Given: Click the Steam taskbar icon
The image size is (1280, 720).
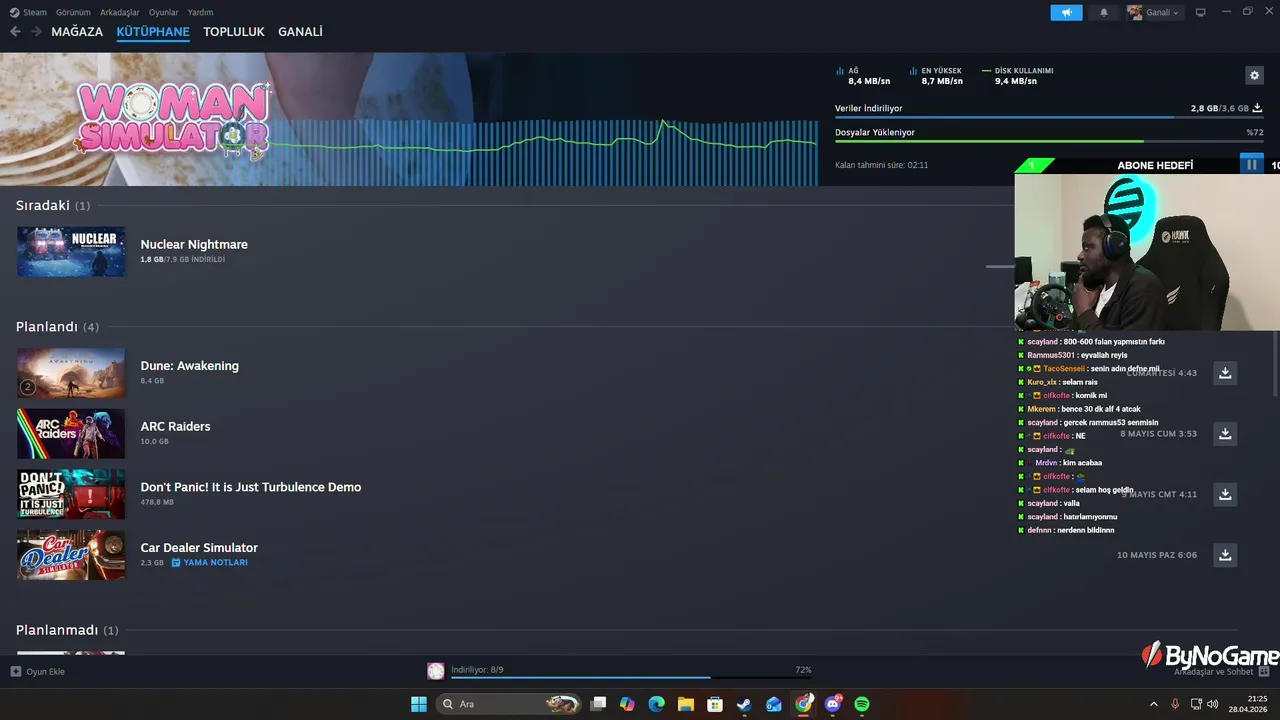Looking at the screenshot, I should pyautogui.click(x=744, y=704).
